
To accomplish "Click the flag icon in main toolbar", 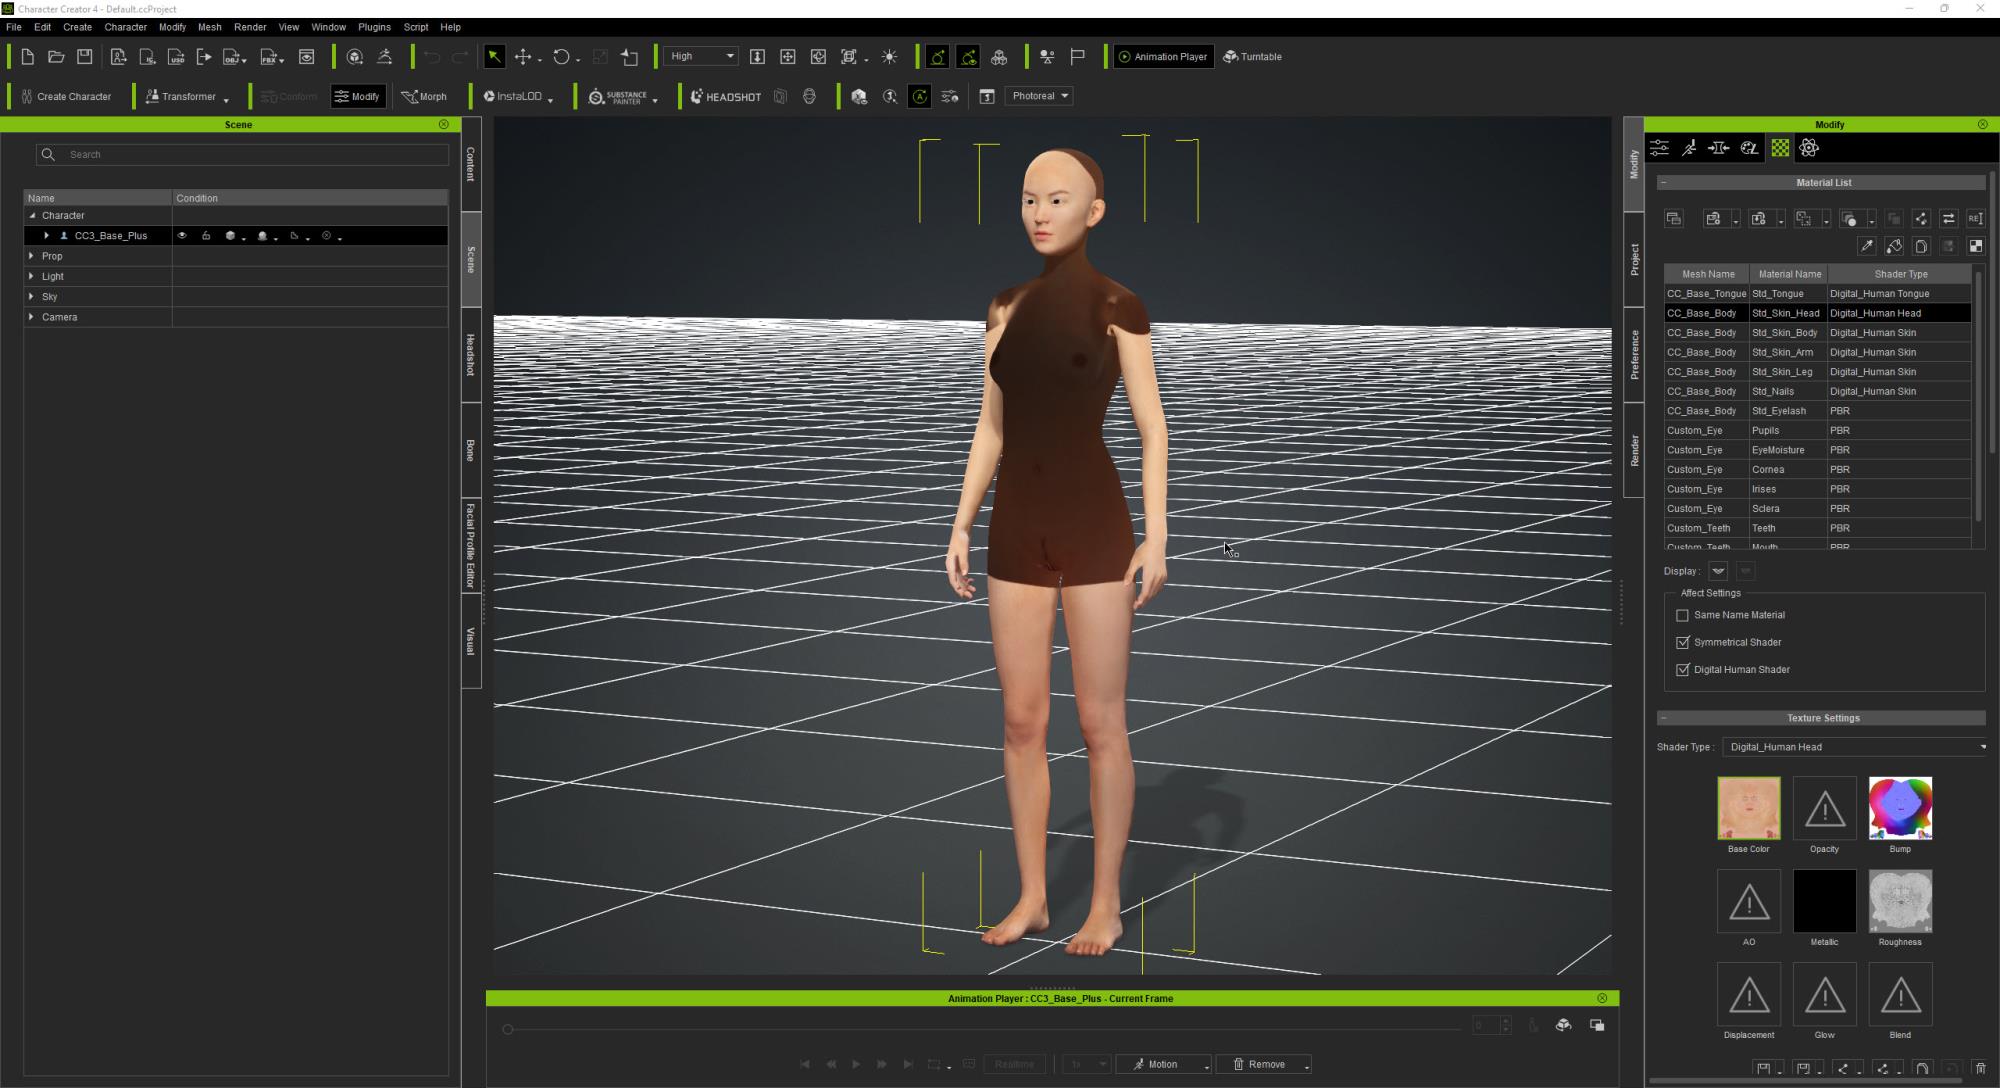I will (1077, 57).
